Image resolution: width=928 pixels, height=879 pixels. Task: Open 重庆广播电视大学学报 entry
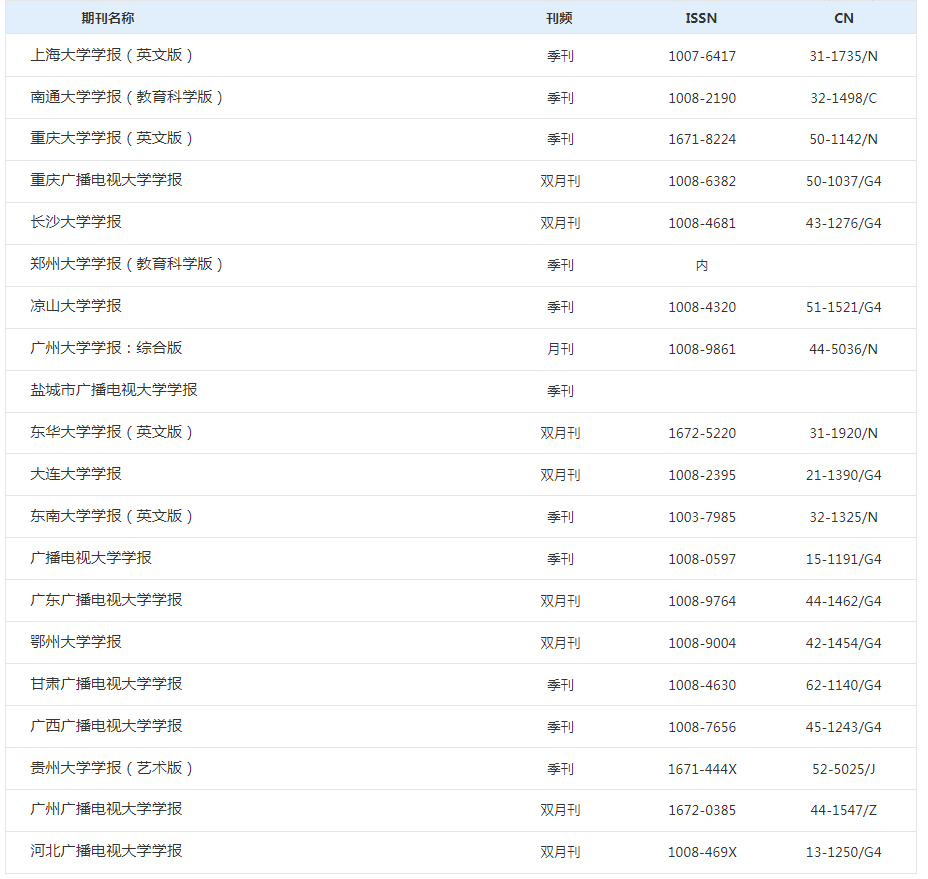coord(107,181)
